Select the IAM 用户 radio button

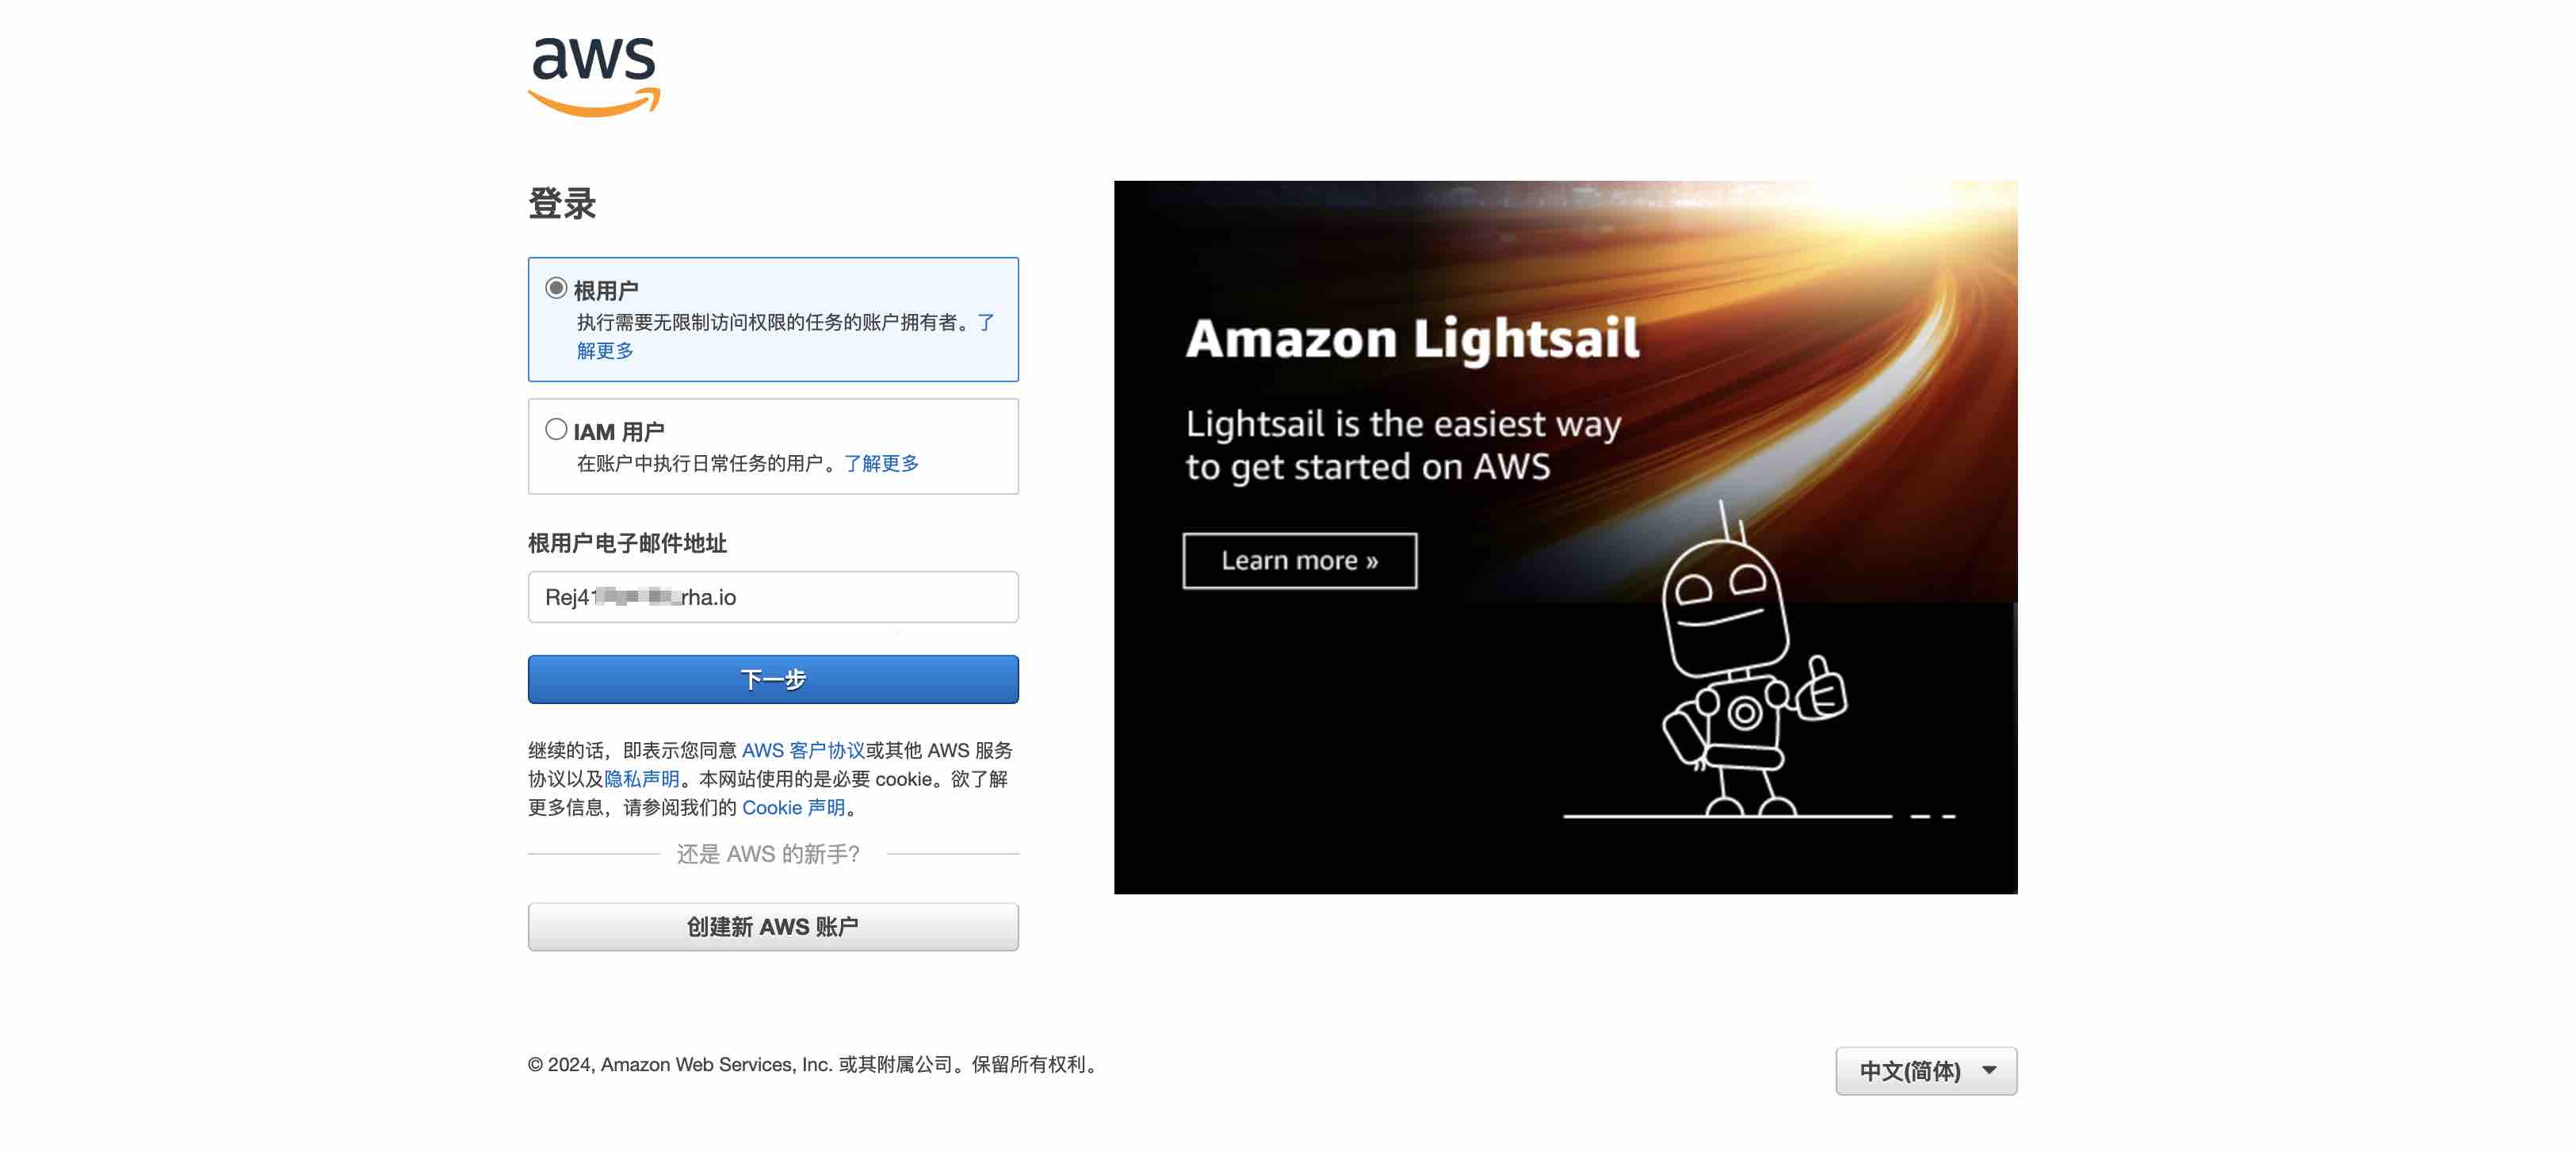556,429
